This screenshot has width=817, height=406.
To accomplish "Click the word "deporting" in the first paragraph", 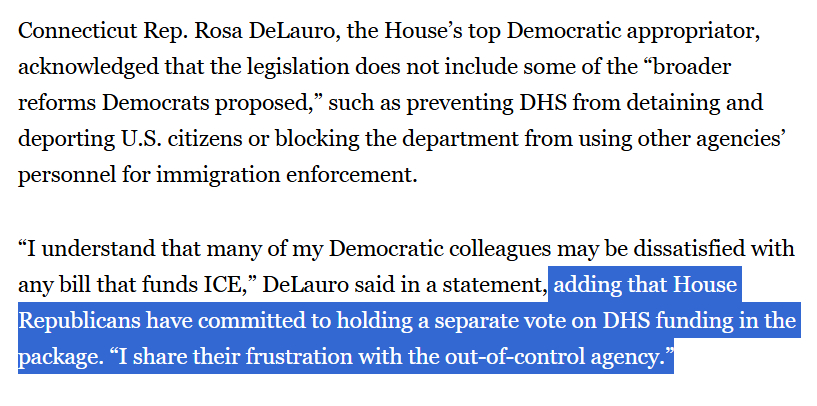I will coord(66,138).
